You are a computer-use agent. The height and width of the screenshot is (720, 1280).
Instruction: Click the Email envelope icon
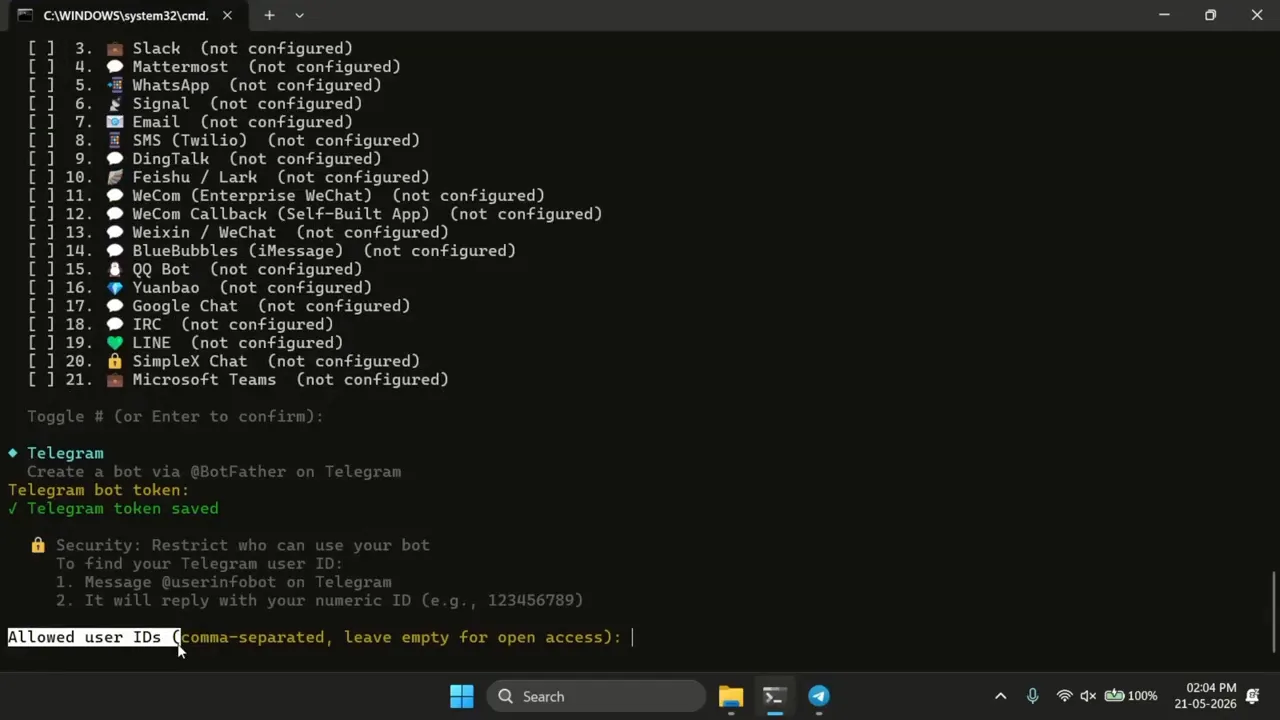coord(115,122)
